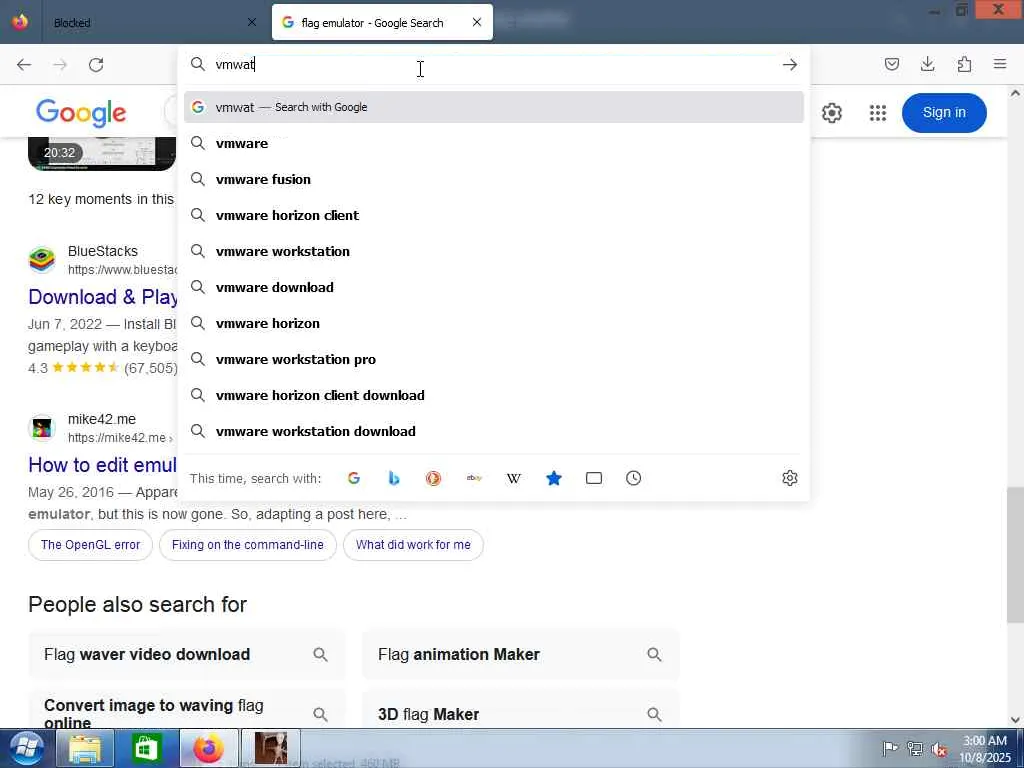
Task: Search '3D flag Maker'
Action: (520, 709)
